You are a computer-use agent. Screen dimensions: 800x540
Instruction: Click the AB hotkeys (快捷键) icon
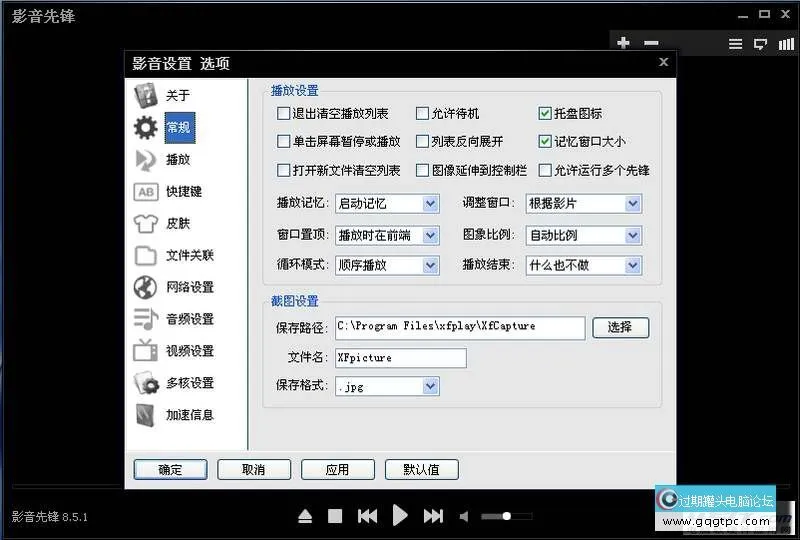pyautogui.click(x=146, y=192)
